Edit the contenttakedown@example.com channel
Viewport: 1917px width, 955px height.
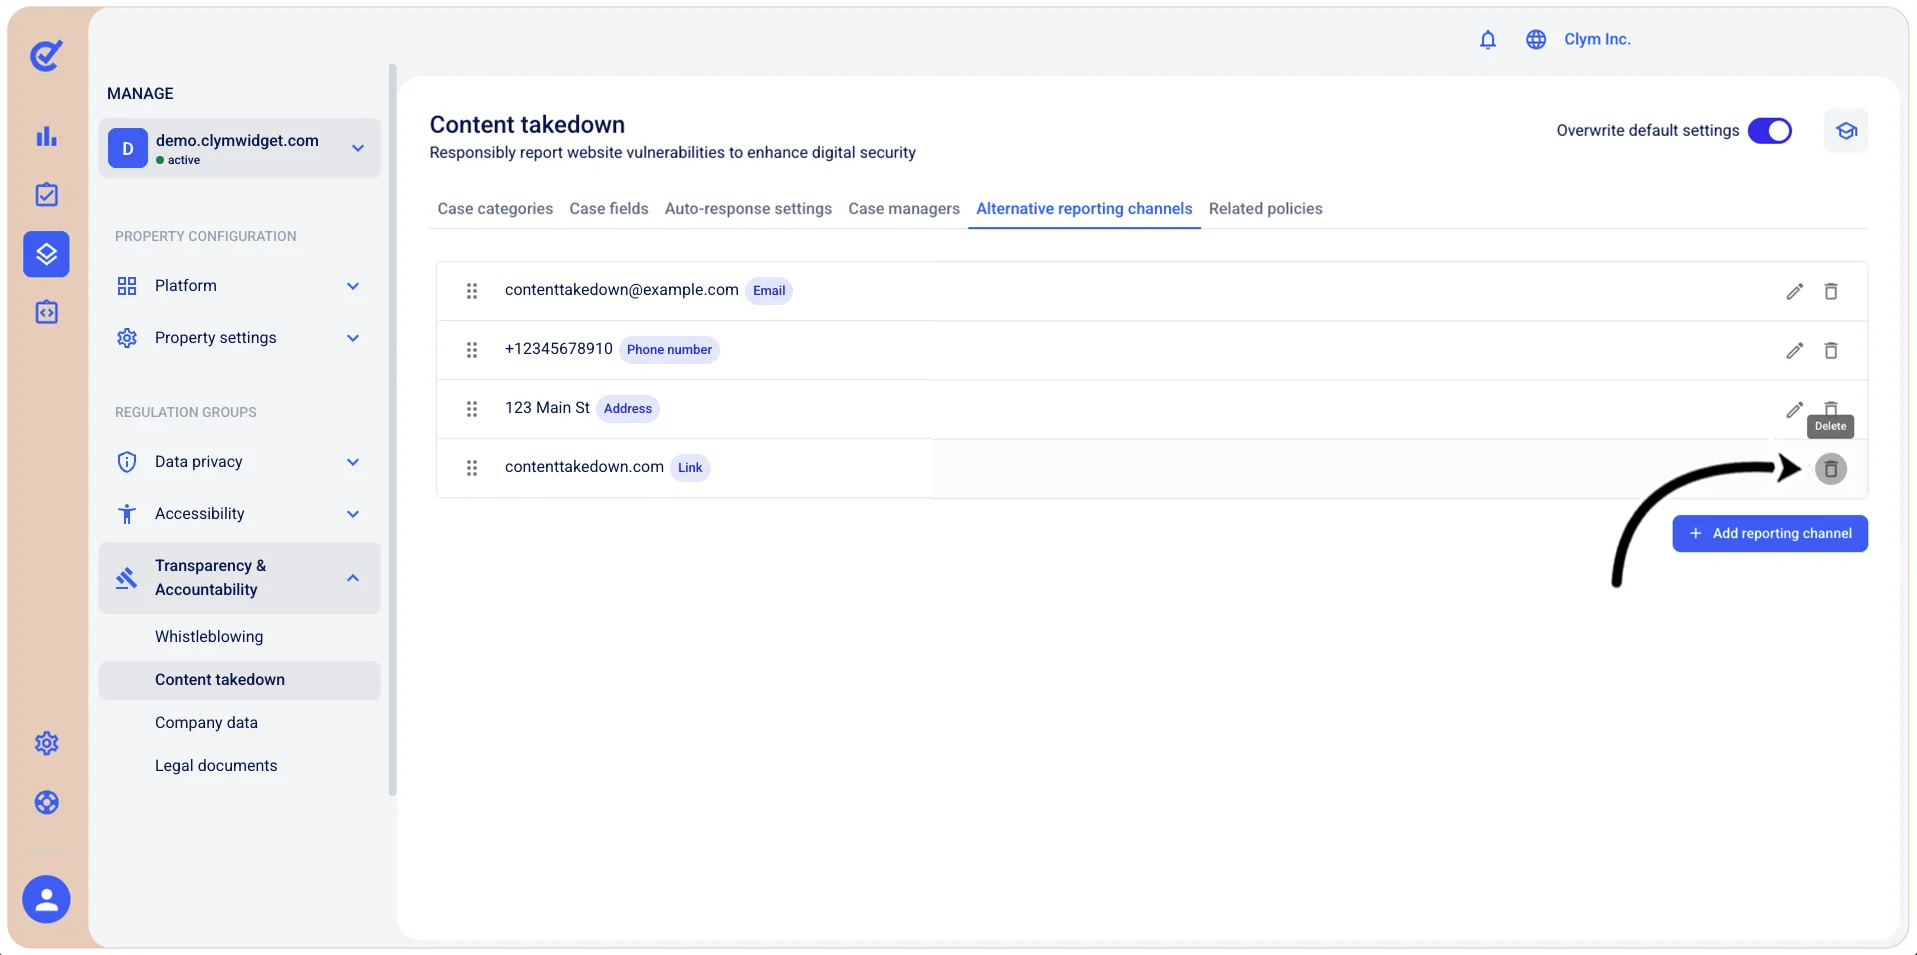1795,291
